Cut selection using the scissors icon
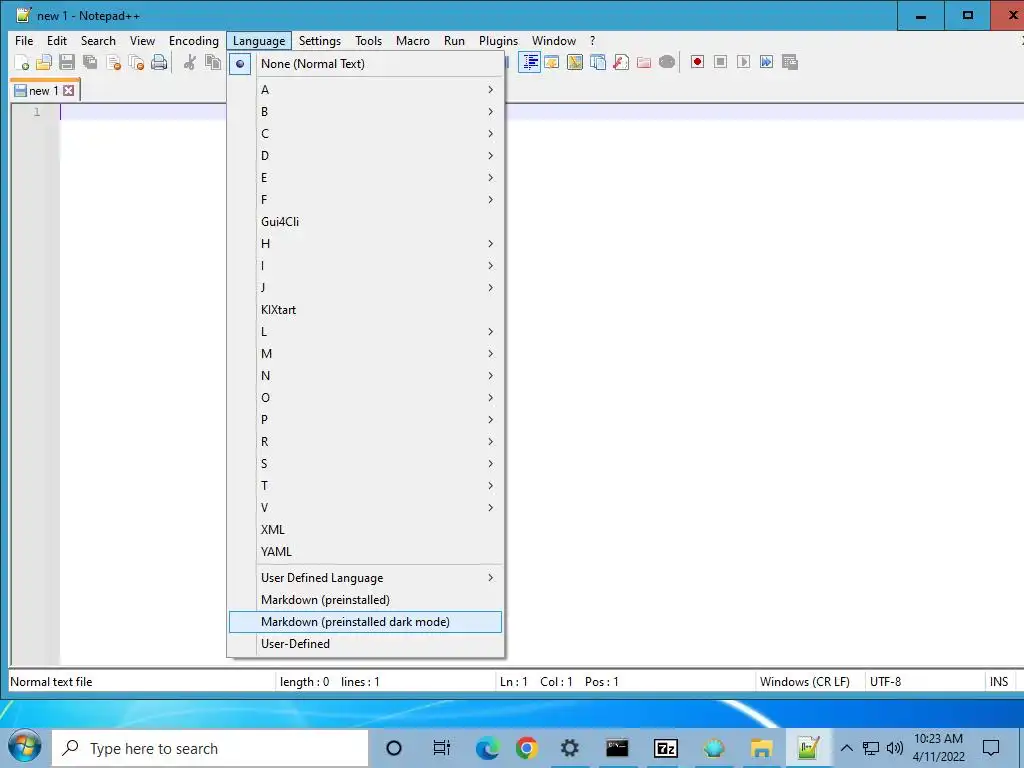Image resolution: width=1024 pixels, height=768 pixels. [189, 63]
